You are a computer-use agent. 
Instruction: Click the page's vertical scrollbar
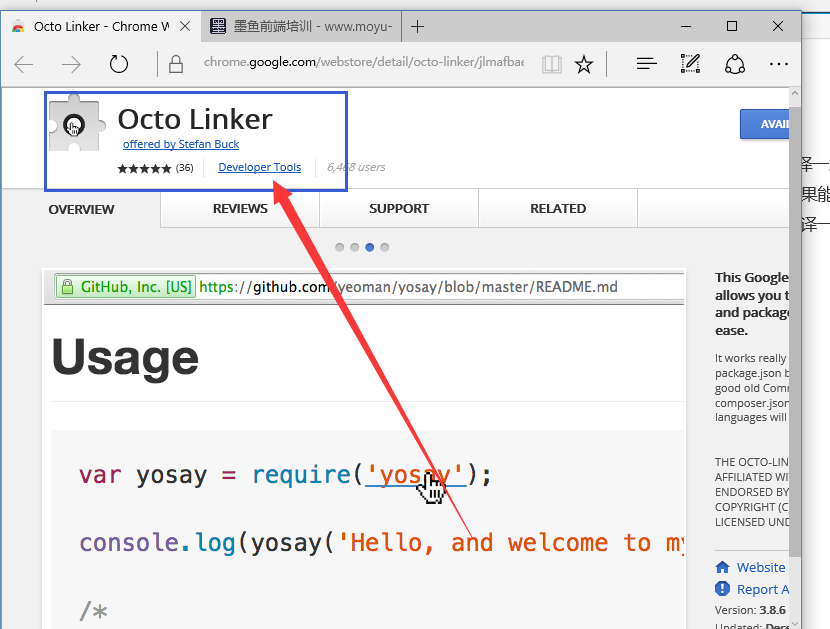[x=795, y=350]
